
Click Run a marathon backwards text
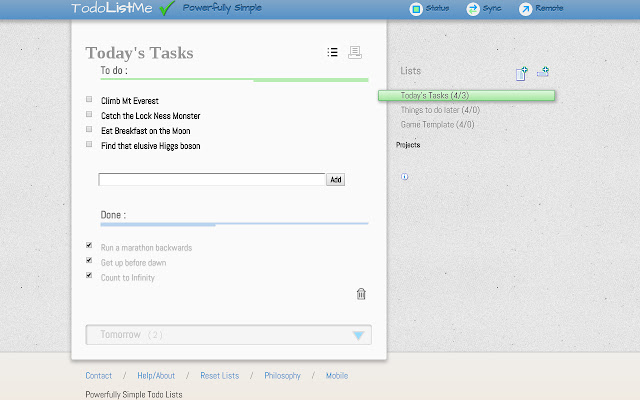pyautogui.click(x=147, y=248)
